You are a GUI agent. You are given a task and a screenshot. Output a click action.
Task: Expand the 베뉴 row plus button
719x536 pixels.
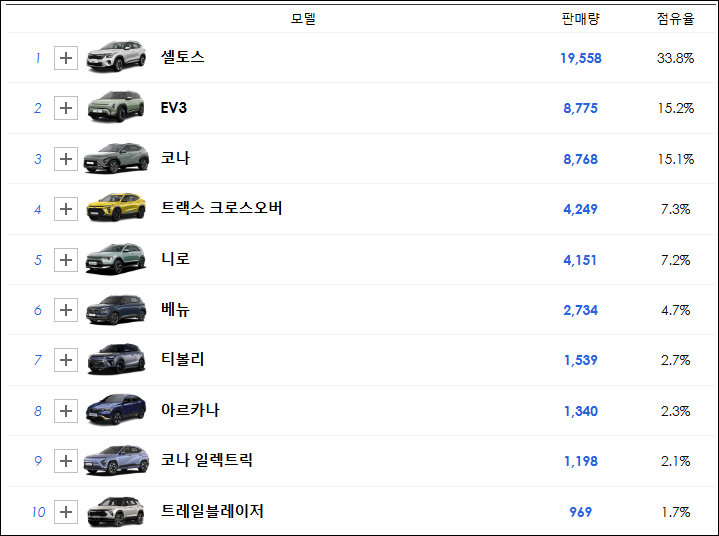point(66,310)
